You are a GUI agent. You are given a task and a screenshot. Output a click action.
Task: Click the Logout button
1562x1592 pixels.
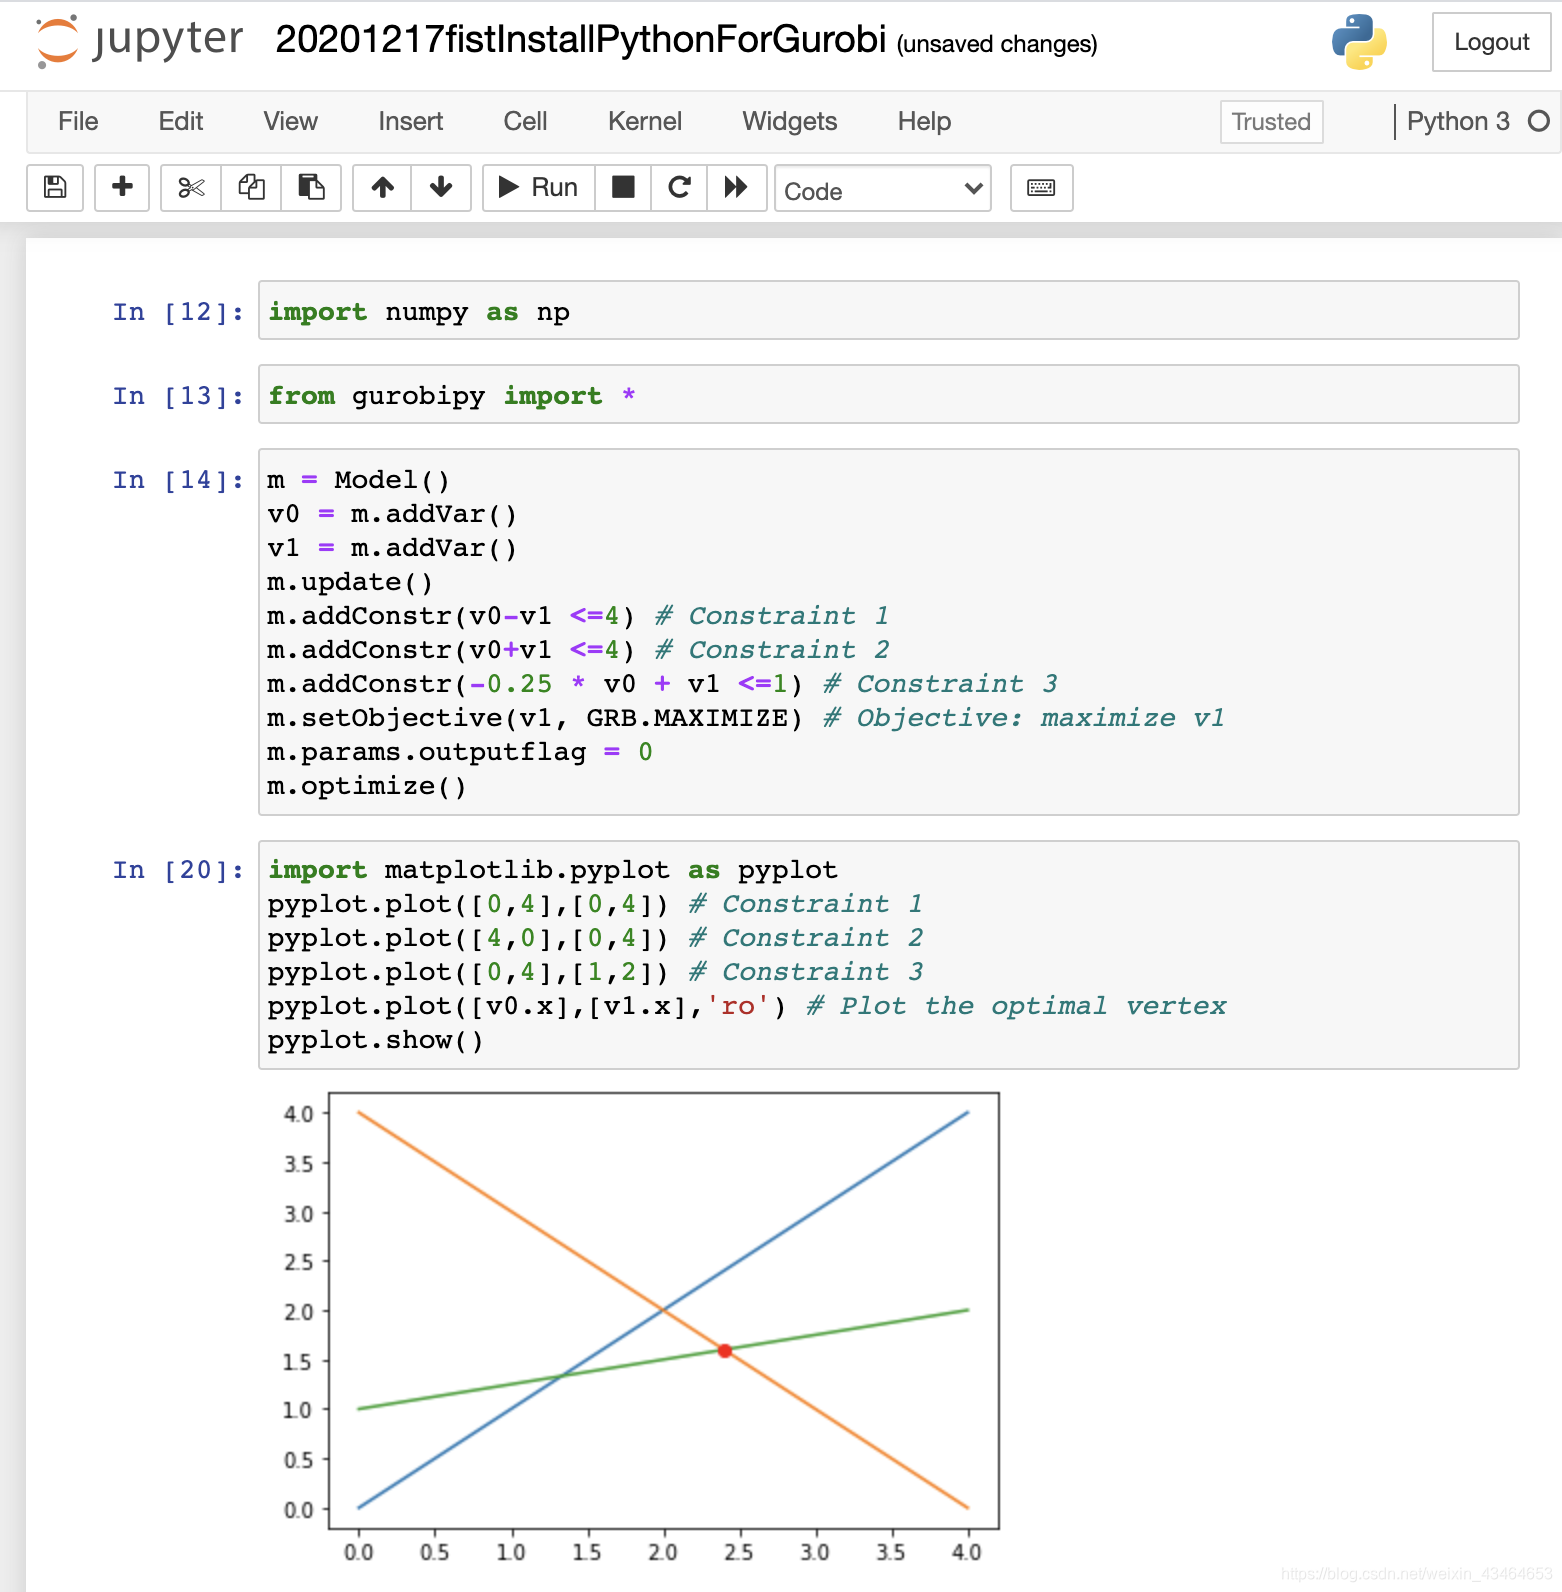1491,42
